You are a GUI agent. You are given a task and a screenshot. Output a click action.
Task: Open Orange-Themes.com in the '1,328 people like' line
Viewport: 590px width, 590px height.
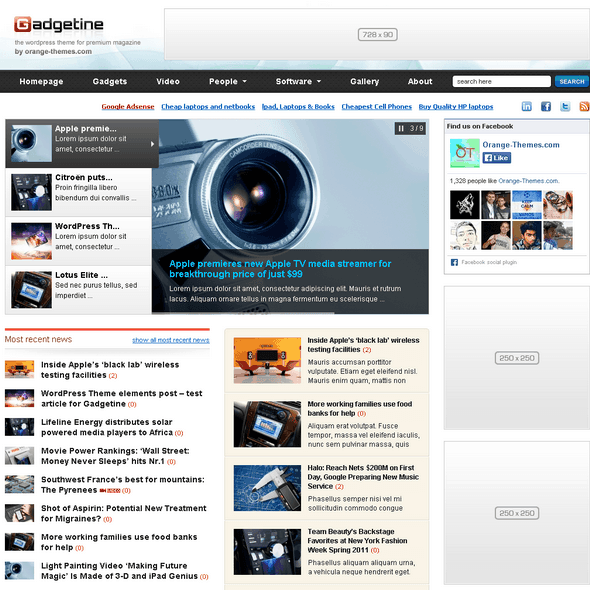click(x=528, y=181)
